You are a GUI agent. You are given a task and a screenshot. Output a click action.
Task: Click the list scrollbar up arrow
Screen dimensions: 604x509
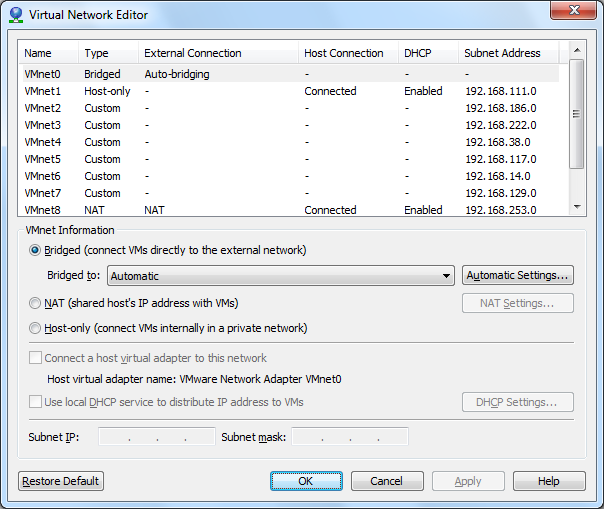577,50
